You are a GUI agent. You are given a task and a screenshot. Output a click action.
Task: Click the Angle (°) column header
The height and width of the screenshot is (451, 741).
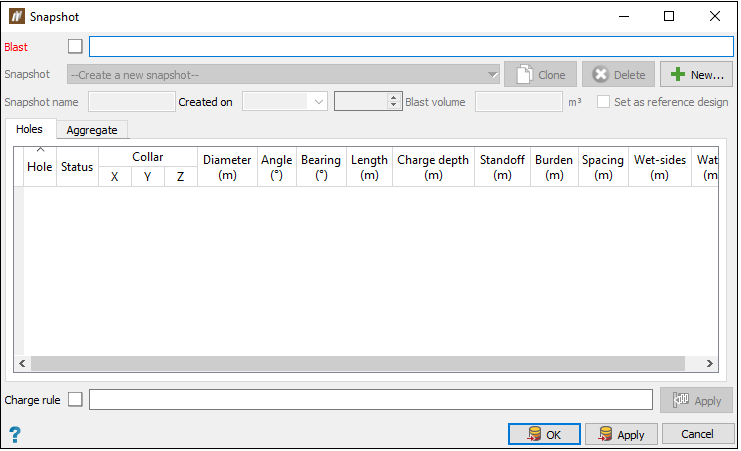tap(277, 166)
